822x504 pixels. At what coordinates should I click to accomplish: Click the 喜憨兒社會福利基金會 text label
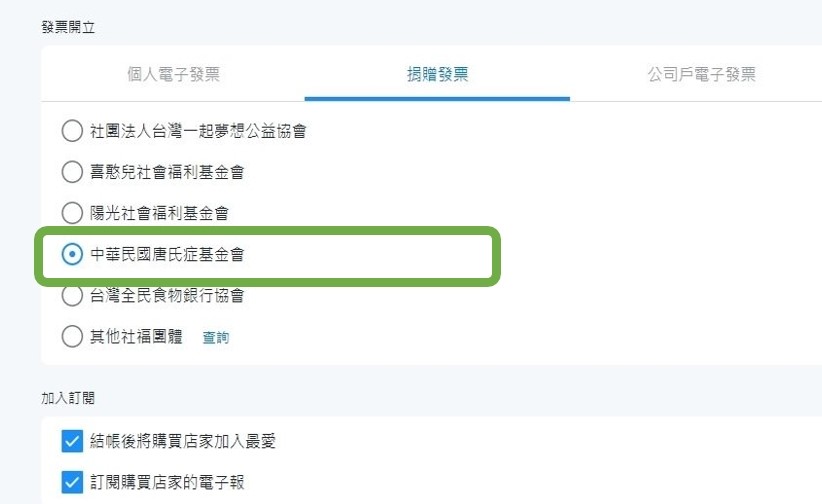167,172
